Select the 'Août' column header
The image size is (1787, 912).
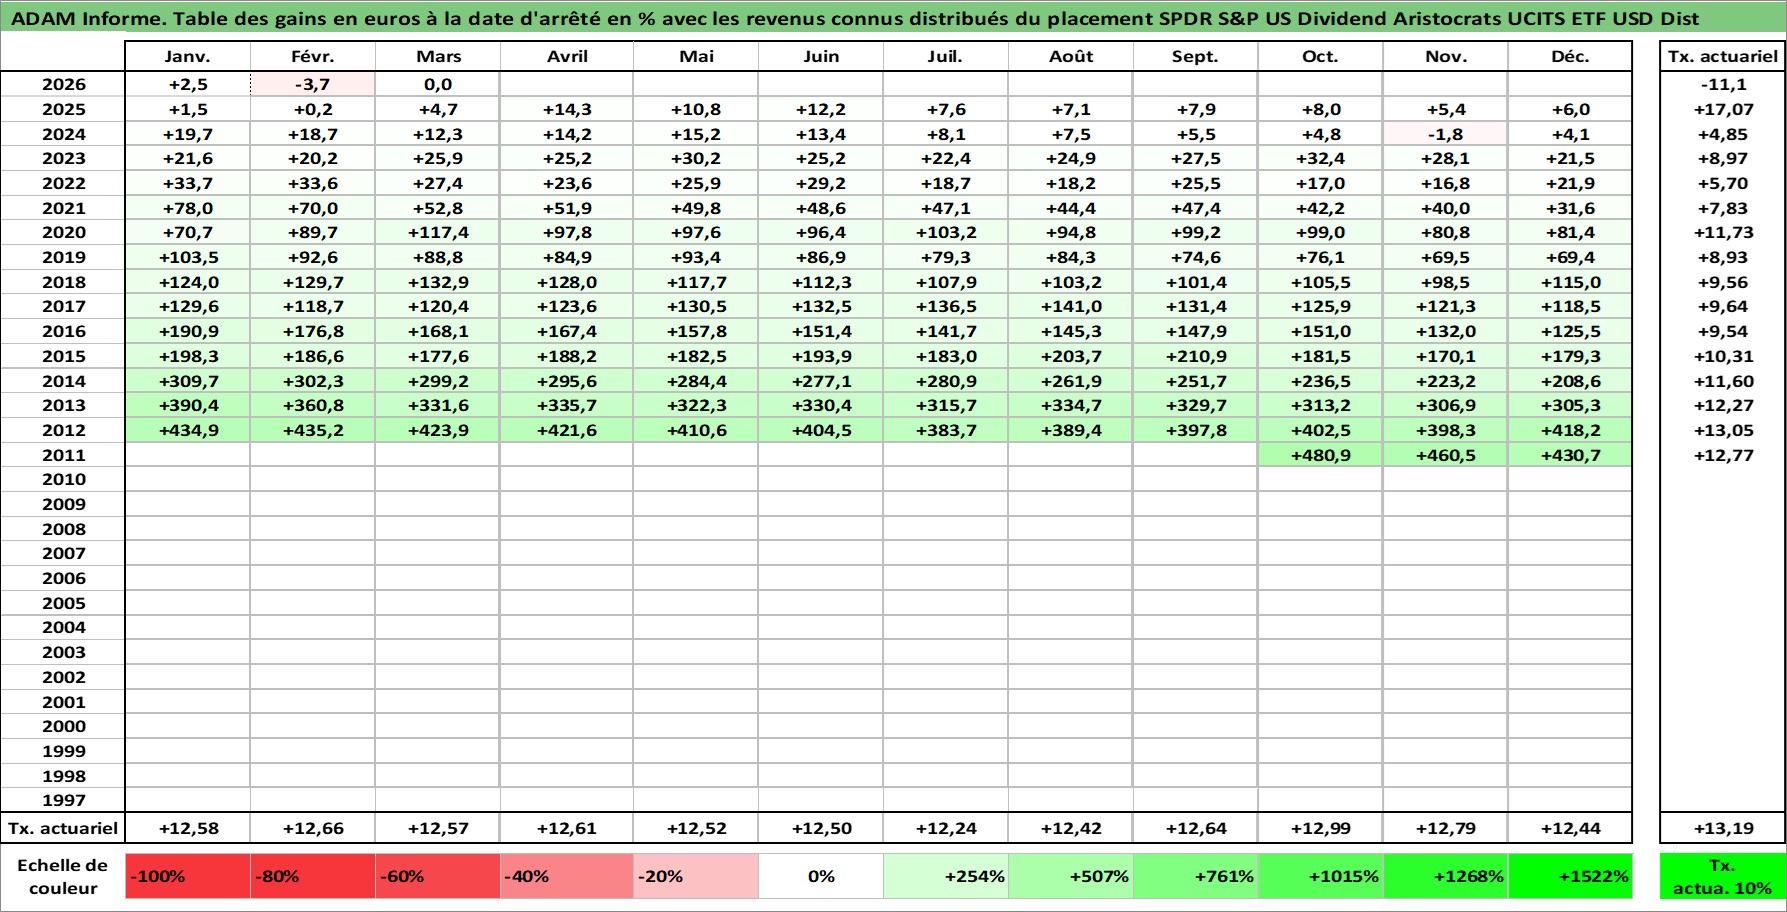[1071, 56]
